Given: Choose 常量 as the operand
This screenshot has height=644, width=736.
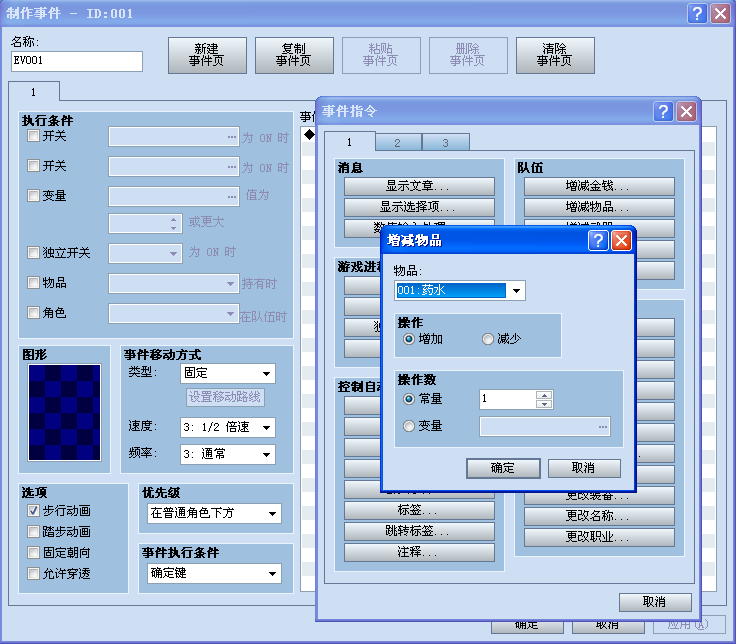Looking at the screenshot, I should click(409, 399).
